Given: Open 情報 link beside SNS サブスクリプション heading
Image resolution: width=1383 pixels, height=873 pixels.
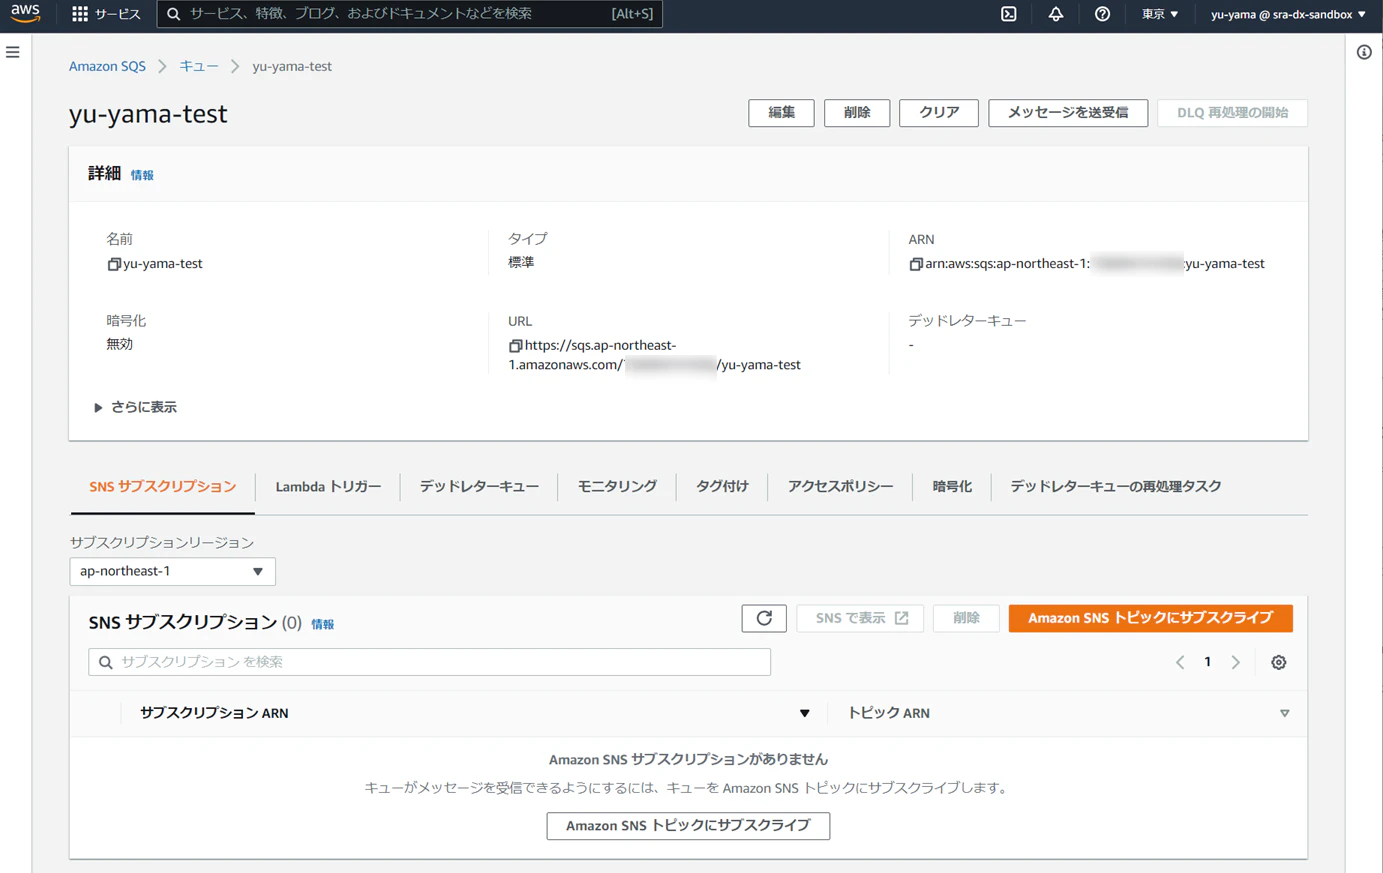Looking at the screenshot, I should [322, 624].
